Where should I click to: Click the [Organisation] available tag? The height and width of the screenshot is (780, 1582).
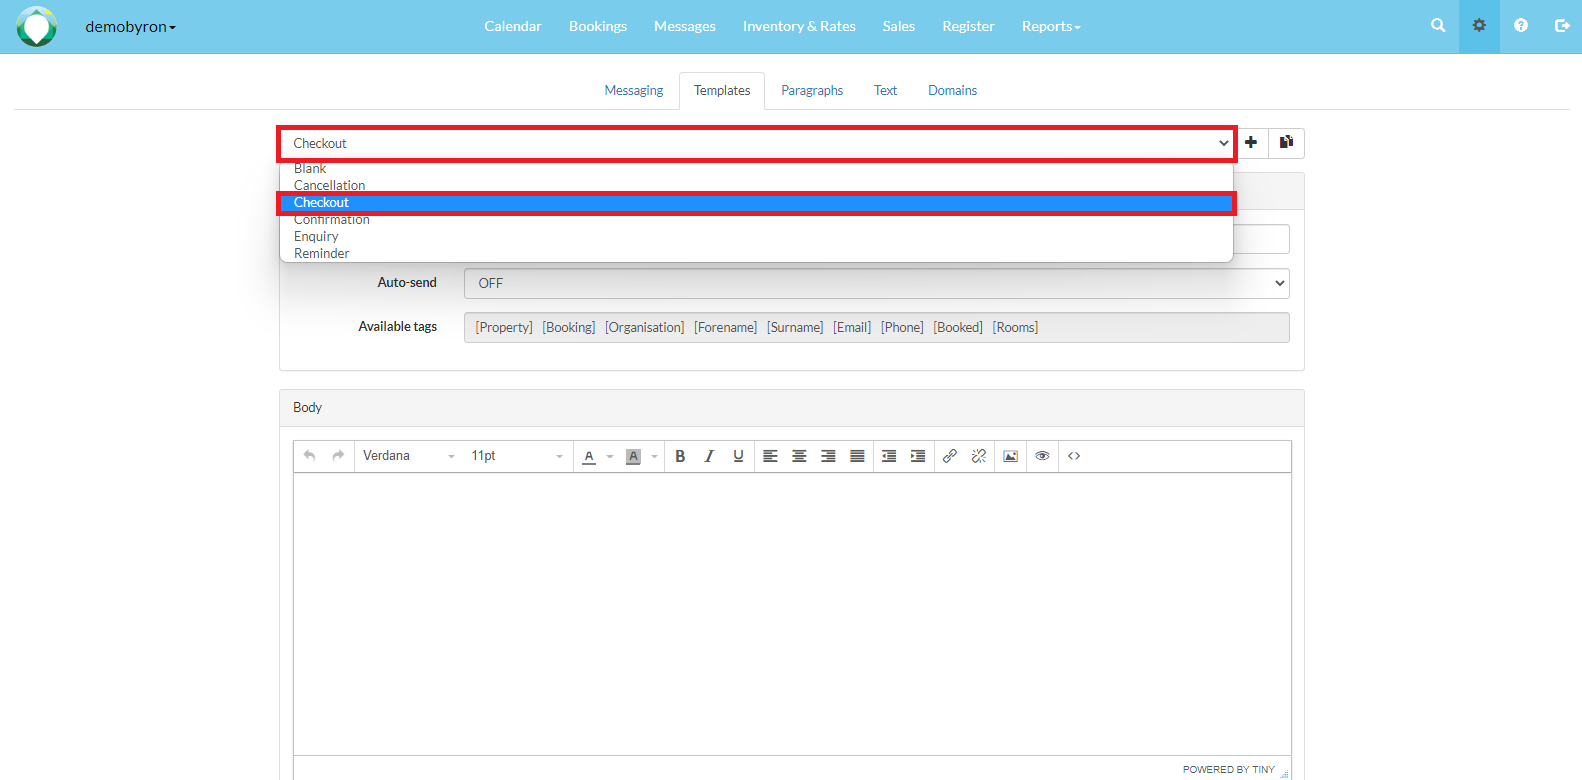(645, 327)
